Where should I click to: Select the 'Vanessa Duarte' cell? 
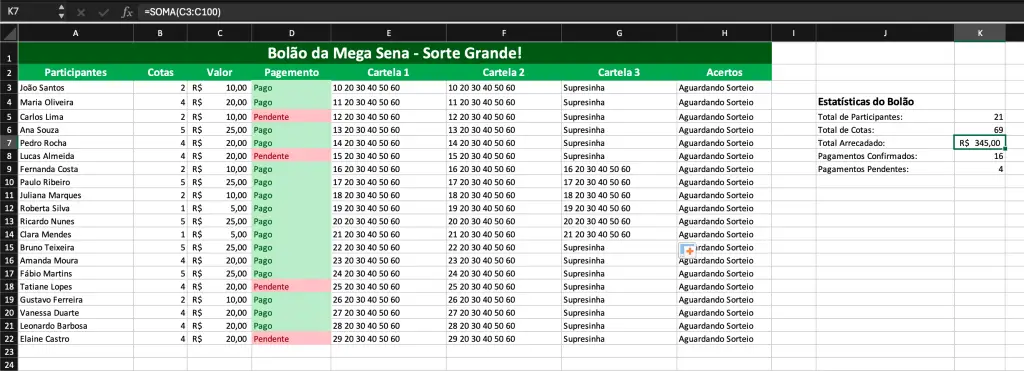76,312
